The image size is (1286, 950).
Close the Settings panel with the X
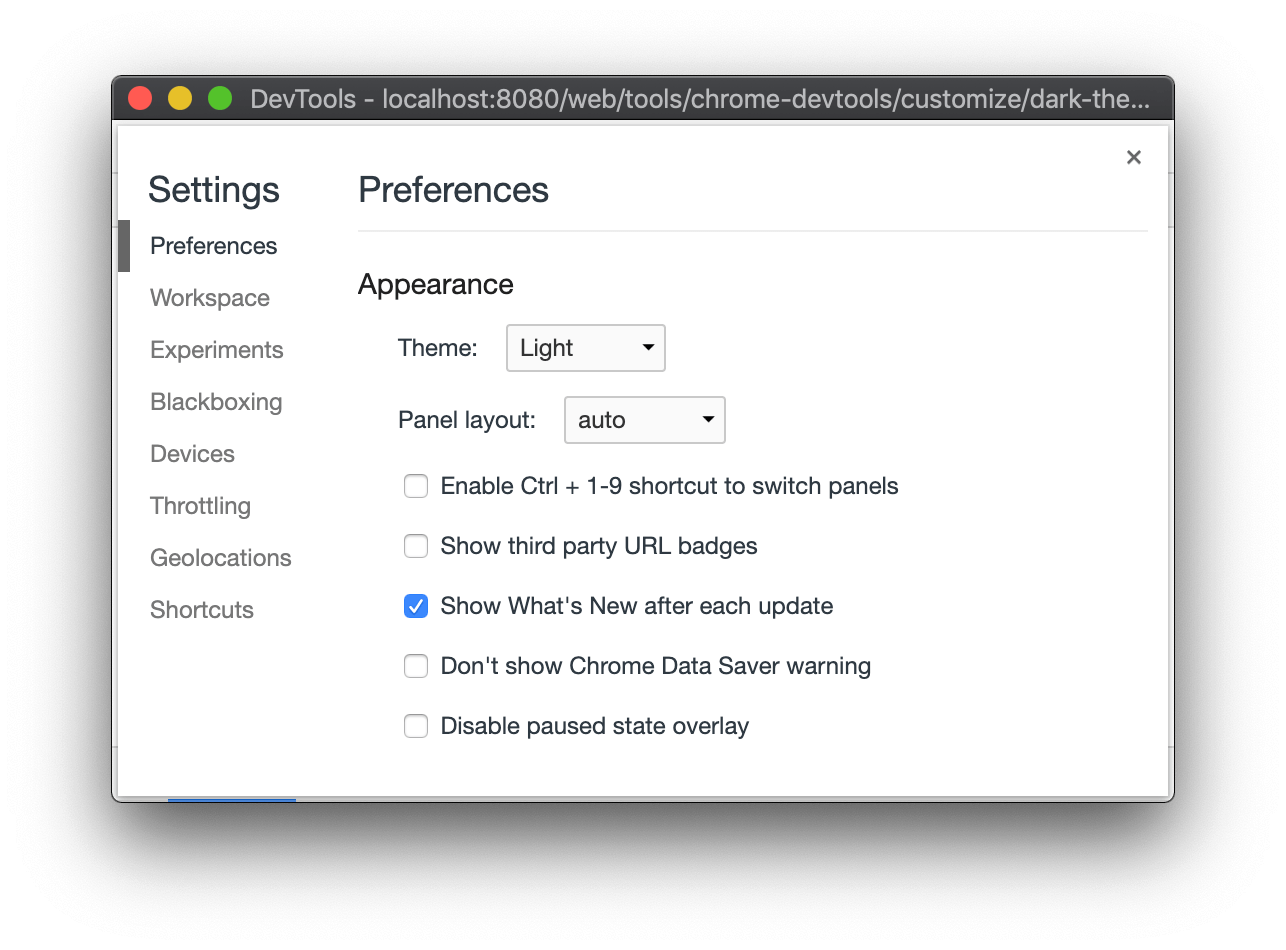pyautogui.click(x=1133, y=157)
